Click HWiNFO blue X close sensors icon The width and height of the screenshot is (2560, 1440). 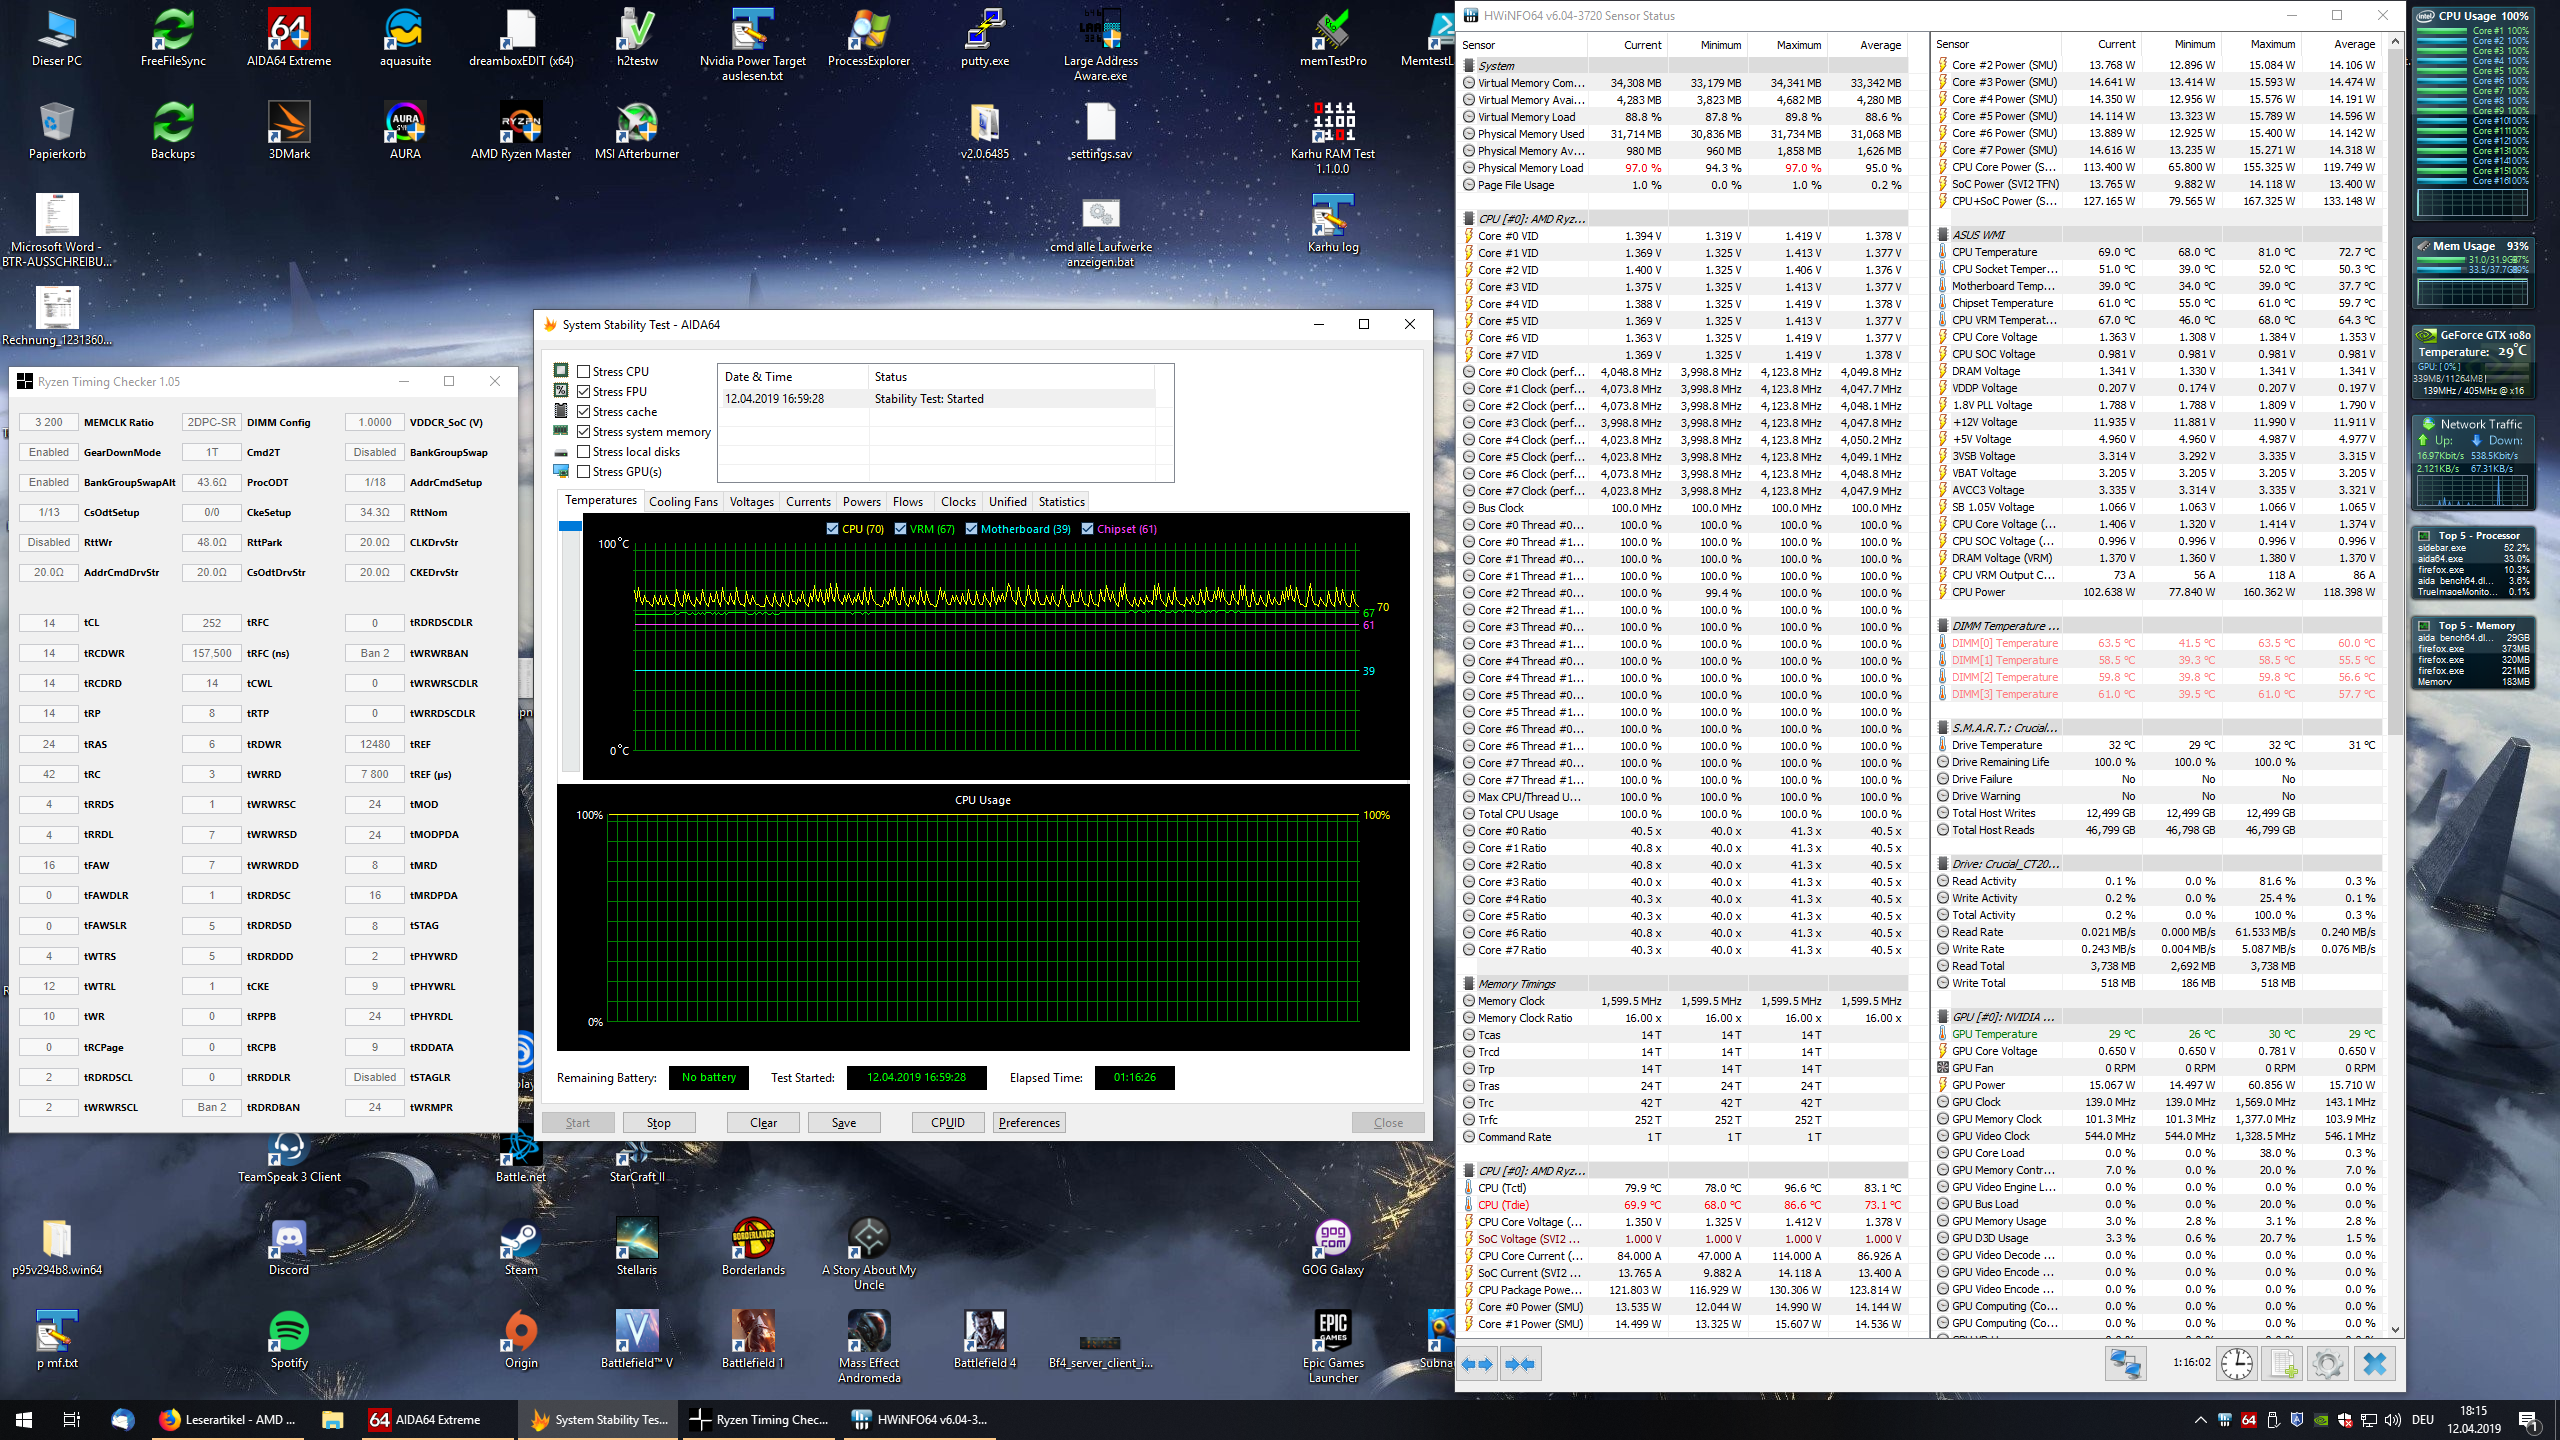tap(2375, 1364)
